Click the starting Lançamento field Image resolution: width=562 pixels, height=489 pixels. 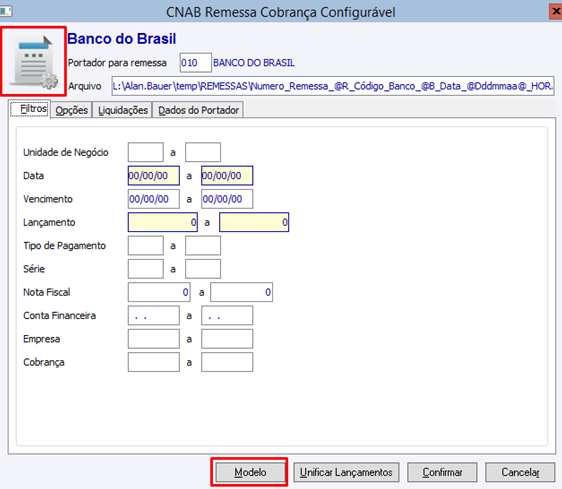163,222
